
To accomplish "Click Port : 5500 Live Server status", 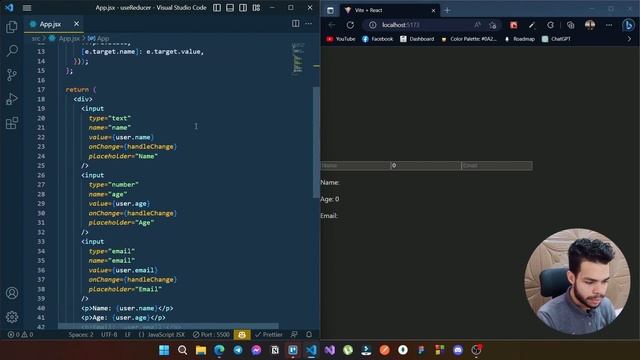I will (x=211, y=335).
